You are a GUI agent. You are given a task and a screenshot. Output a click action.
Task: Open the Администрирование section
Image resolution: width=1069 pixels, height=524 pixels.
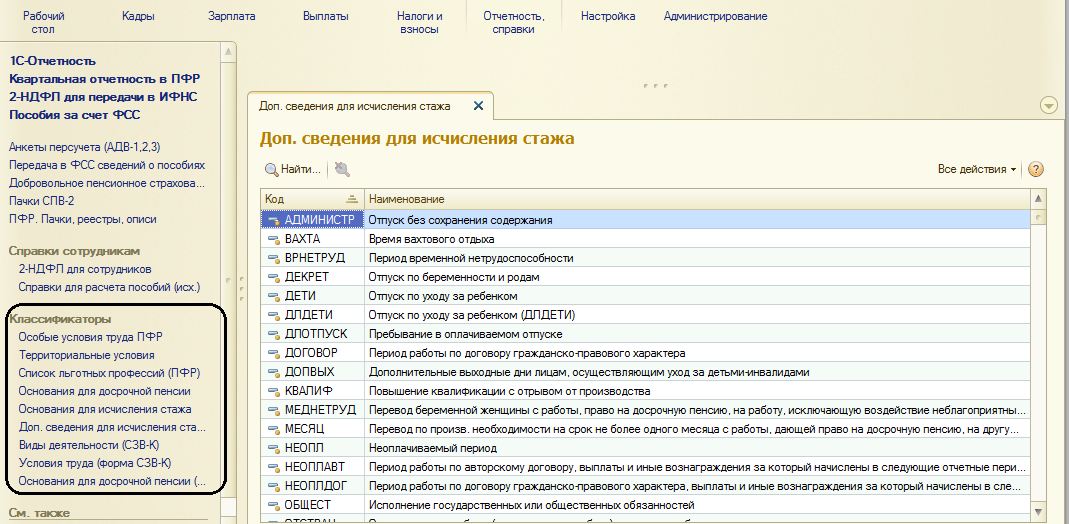click(x=715, y=16)
